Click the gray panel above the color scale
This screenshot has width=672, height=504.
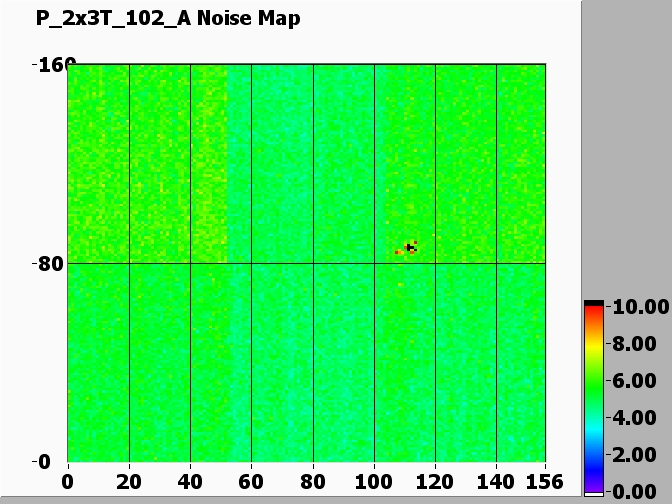(626, 150)
